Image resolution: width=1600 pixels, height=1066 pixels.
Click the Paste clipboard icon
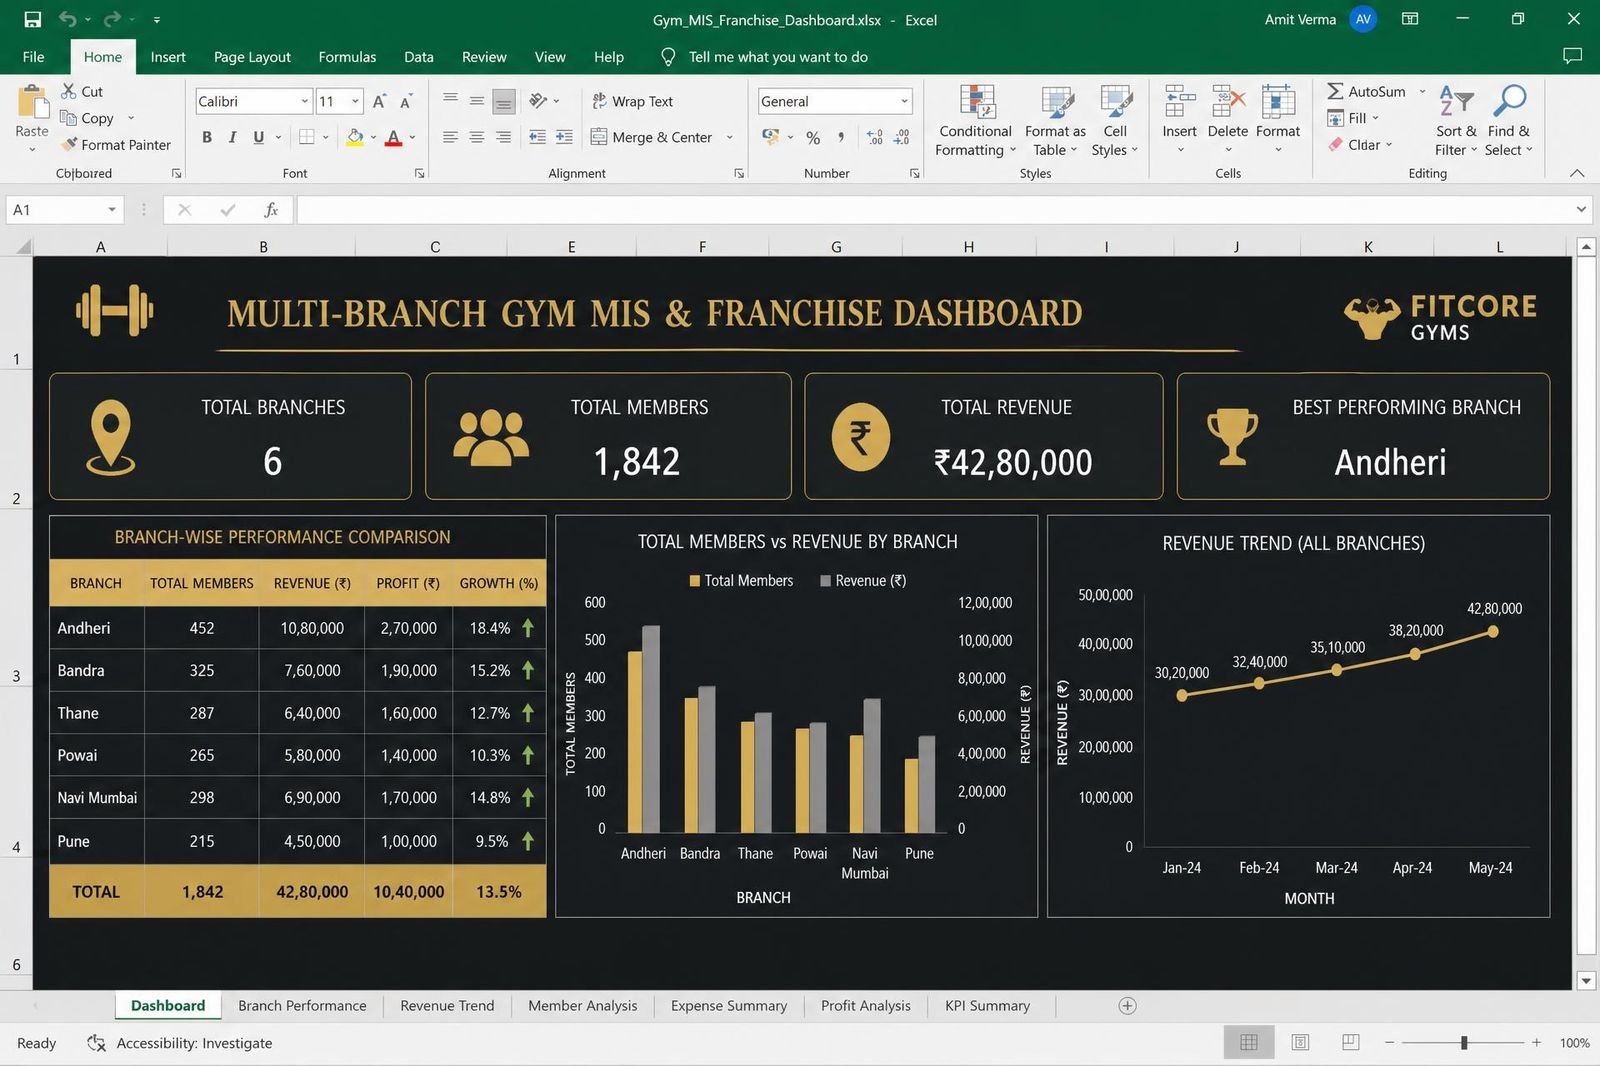32,103
